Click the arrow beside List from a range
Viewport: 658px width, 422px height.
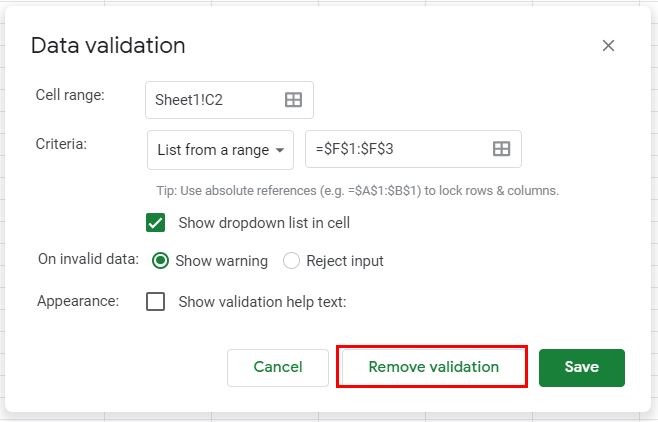(x=281, y=150)
